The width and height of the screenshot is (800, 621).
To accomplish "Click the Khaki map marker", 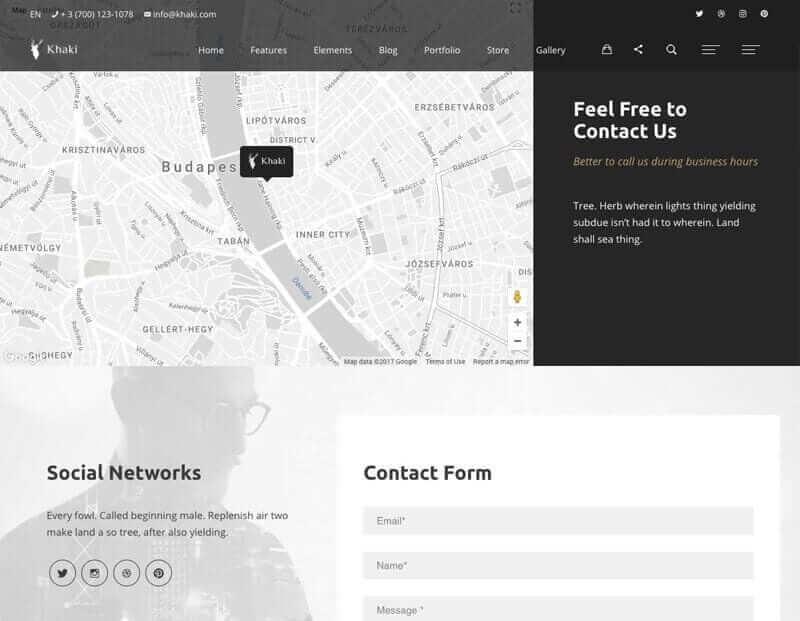I will coord(266,161).
